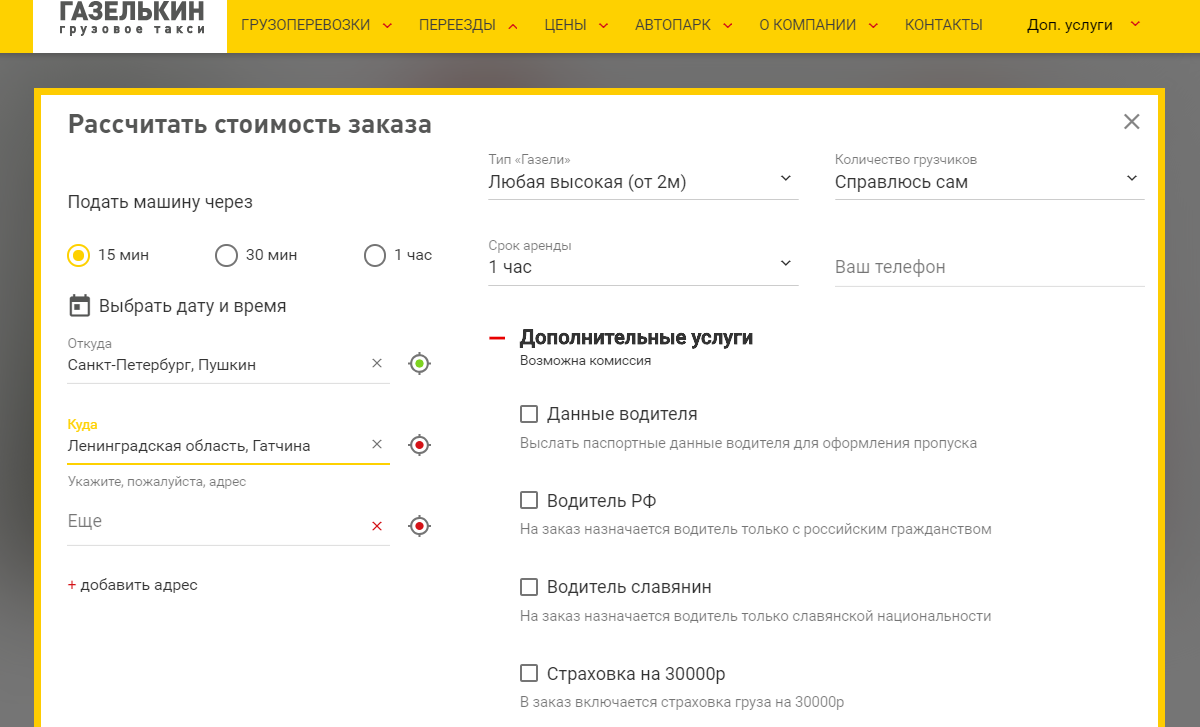The height and width of the screenshot is (727, 1200).
Task: Clear the Куда address with the X icon
Action: 377,445
